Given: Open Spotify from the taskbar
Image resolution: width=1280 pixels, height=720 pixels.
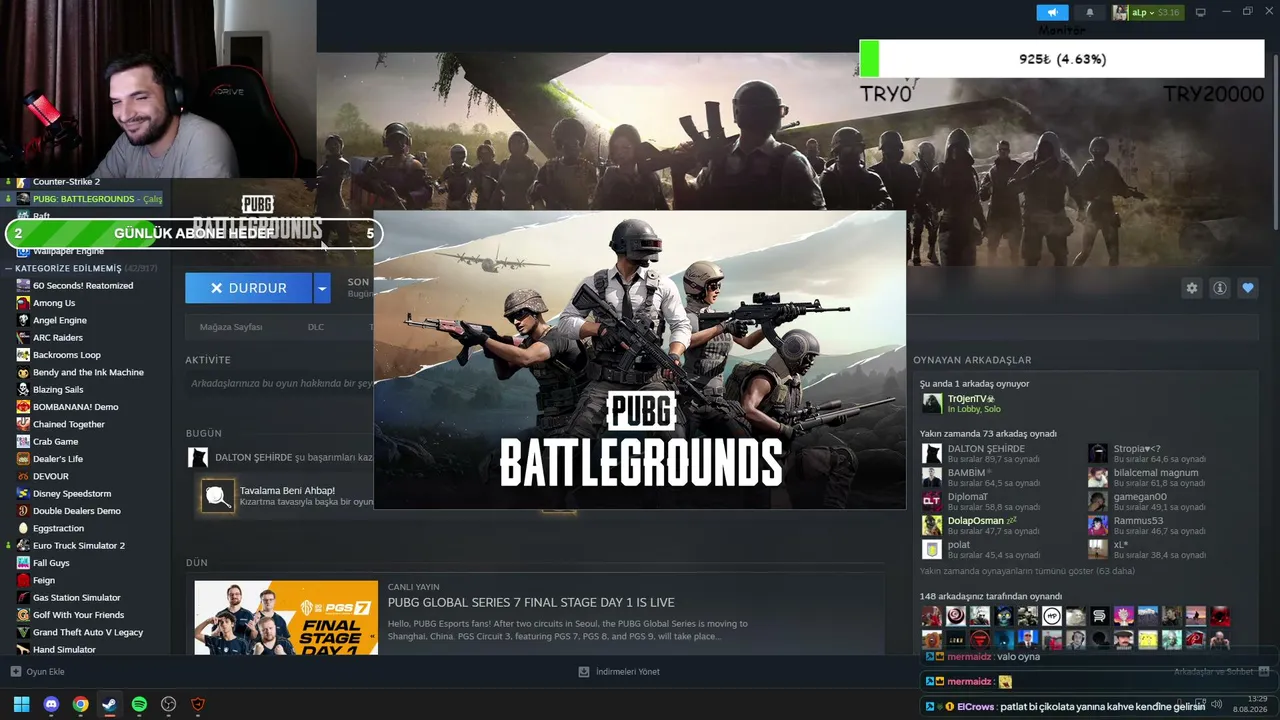Looking at the screenshot, I should coord(139,704).
